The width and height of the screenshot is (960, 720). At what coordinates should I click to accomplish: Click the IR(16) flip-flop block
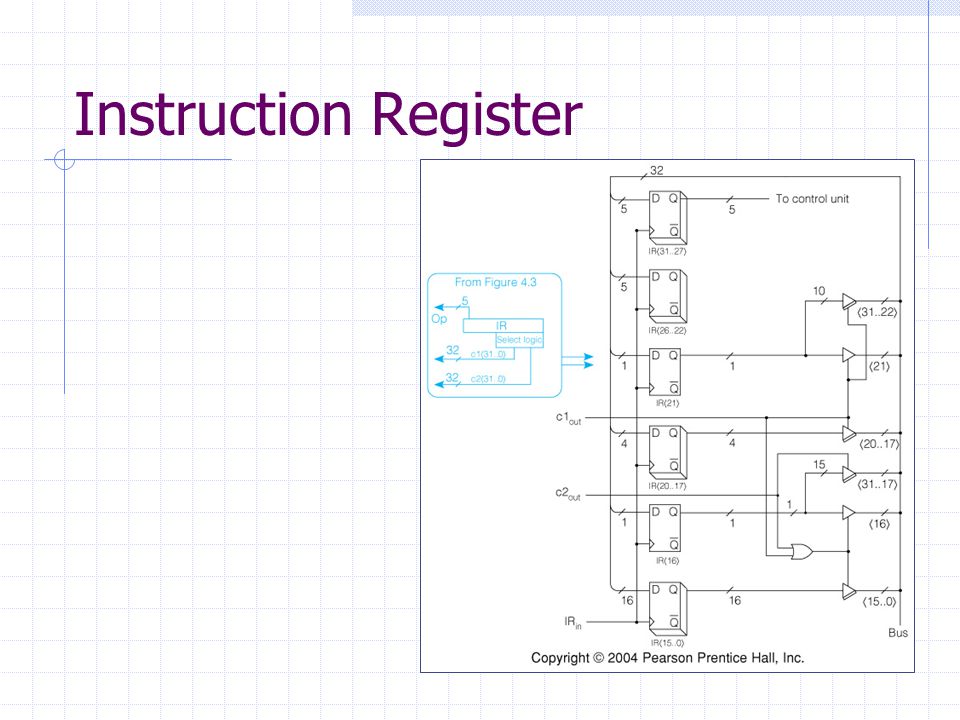[666, 529]
